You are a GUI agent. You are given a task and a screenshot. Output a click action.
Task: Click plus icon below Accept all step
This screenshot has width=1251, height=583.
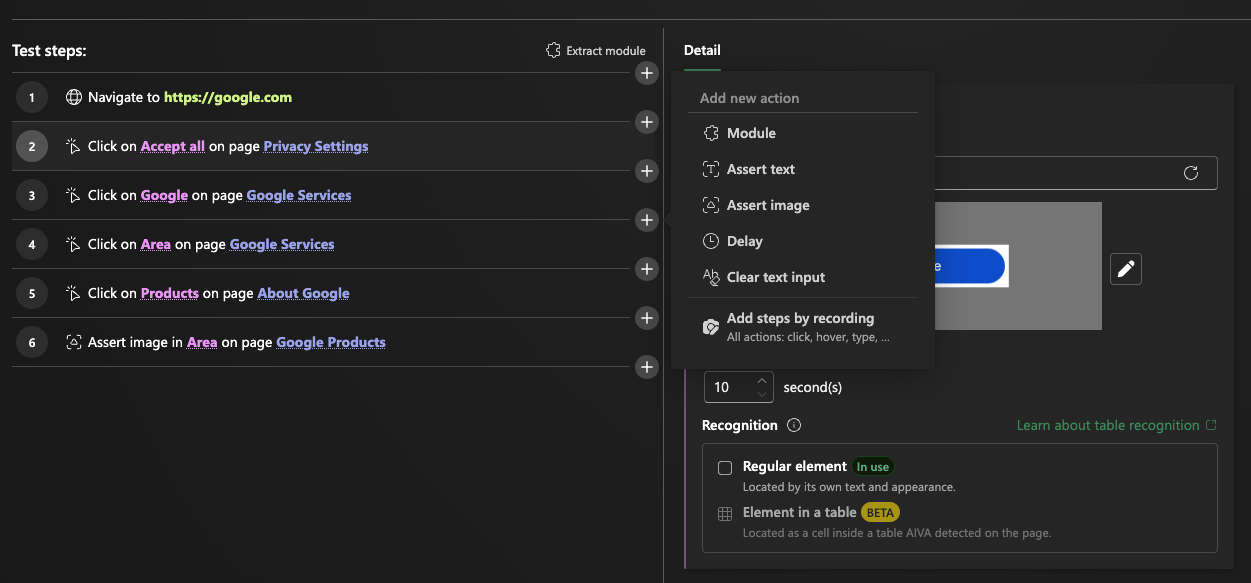coord(647,171)
